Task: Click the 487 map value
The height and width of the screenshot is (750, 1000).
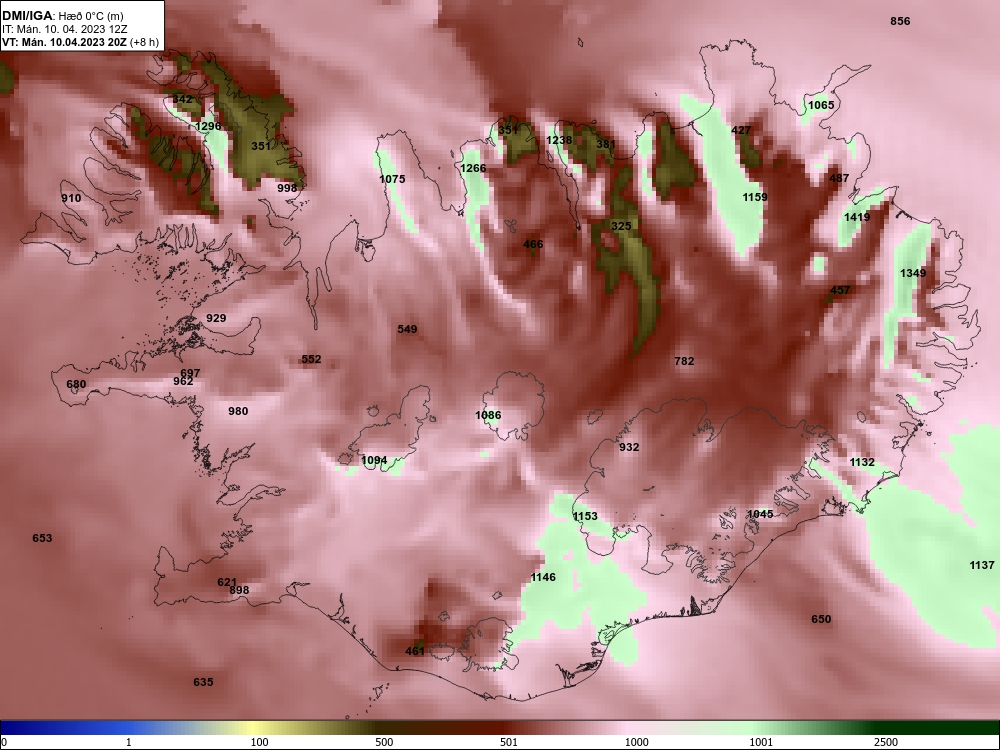Action: tap(839, 177)
